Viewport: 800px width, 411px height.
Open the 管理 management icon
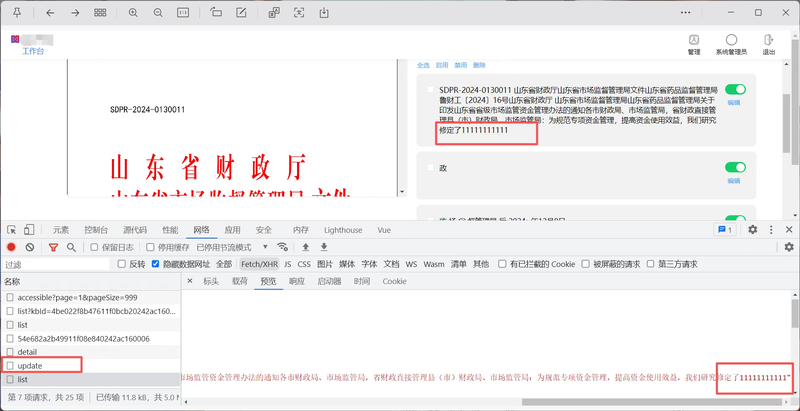point(694,44)
